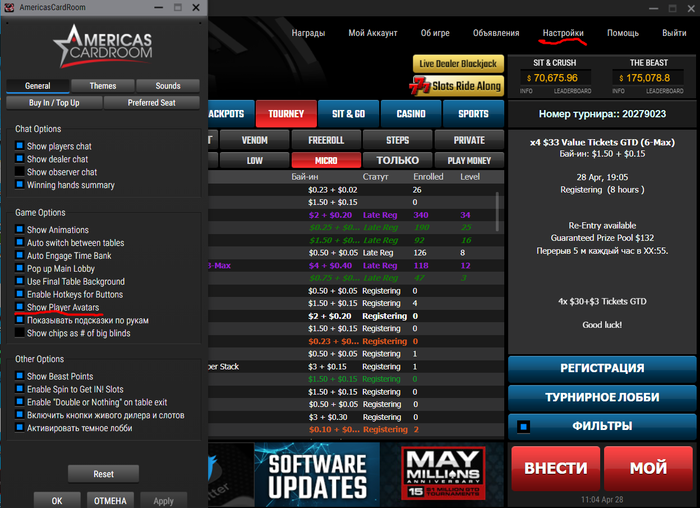This screenshot has width=700, height=508.
Task: Open Награды menu in lobby
Action: (x=308, y=33)
